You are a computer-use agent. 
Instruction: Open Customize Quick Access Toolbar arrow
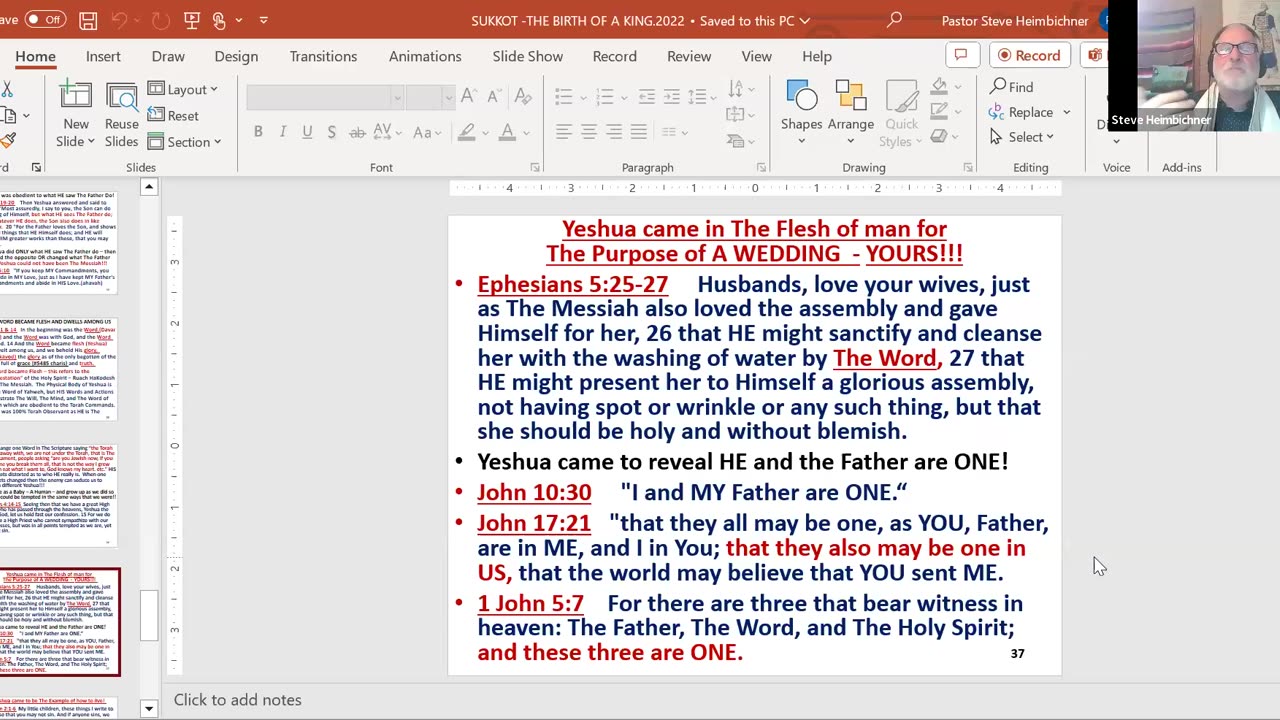tap(263, 20)
